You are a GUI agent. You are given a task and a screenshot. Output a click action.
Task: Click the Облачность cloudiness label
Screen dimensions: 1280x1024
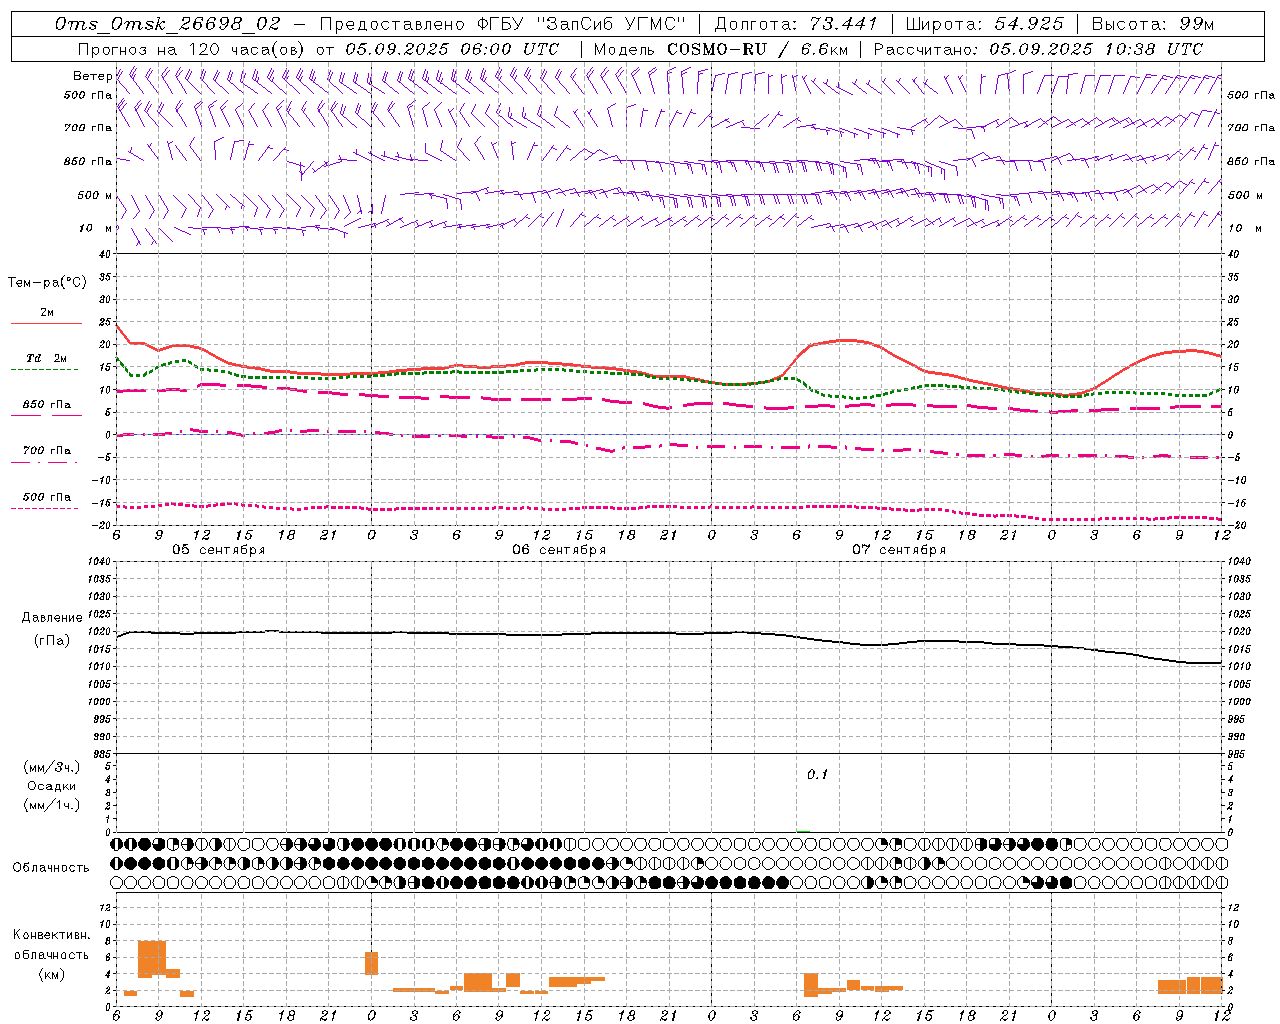pos(51,867)
